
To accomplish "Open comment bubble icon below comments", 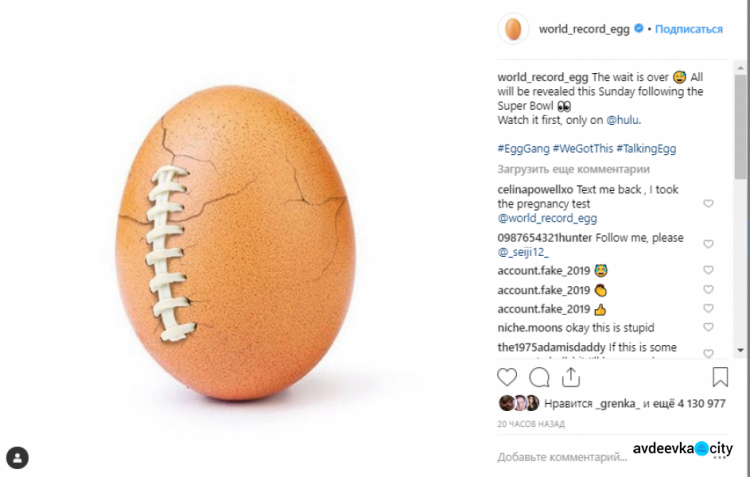I will click(x=539, y=377).
